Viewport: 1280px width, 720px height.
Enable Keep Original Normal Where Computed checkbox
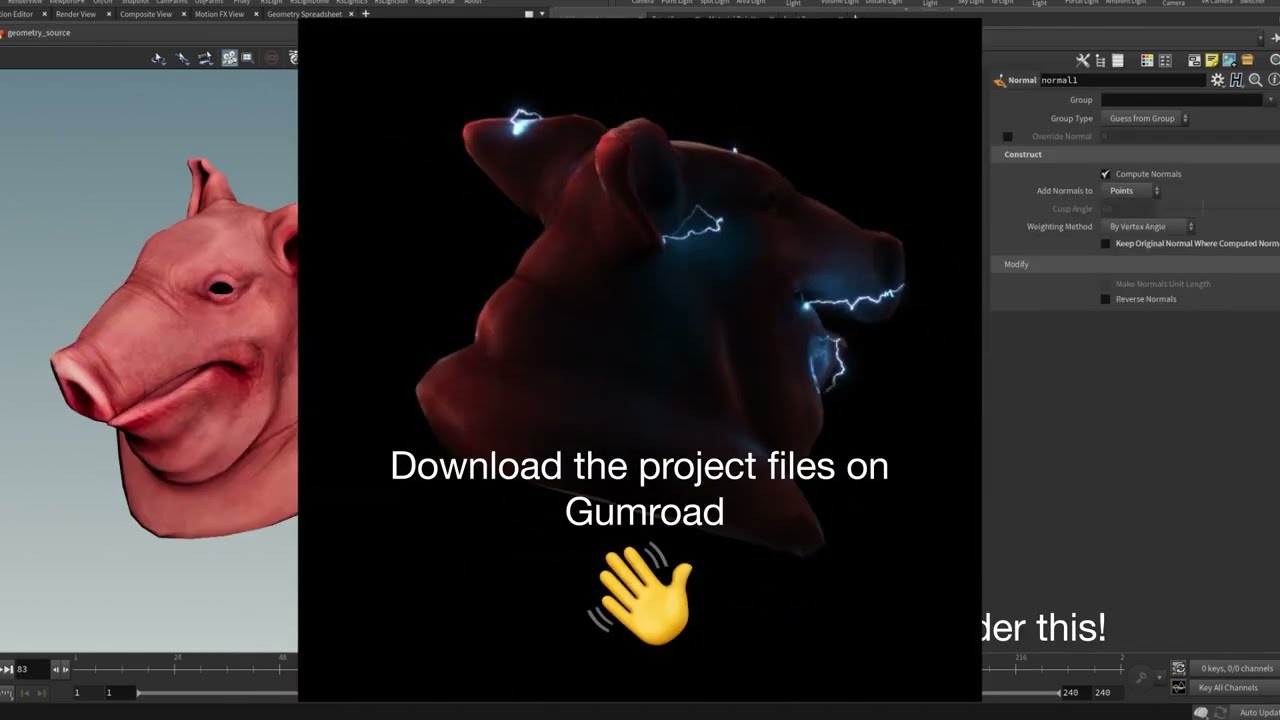(x=1105, y=244)
